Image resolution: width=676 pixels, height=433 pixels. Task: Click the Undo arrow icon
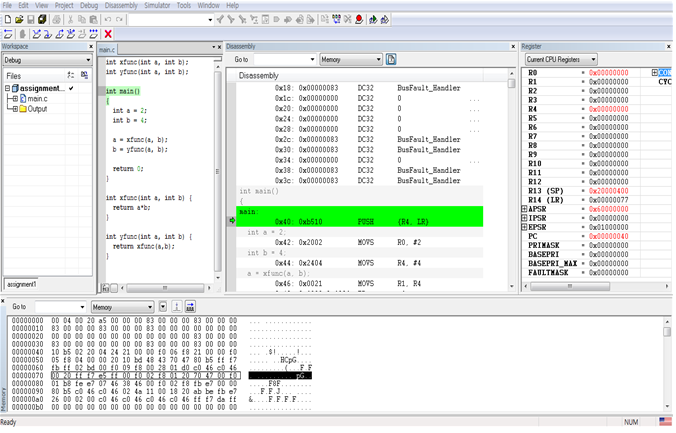coord(108,20)
